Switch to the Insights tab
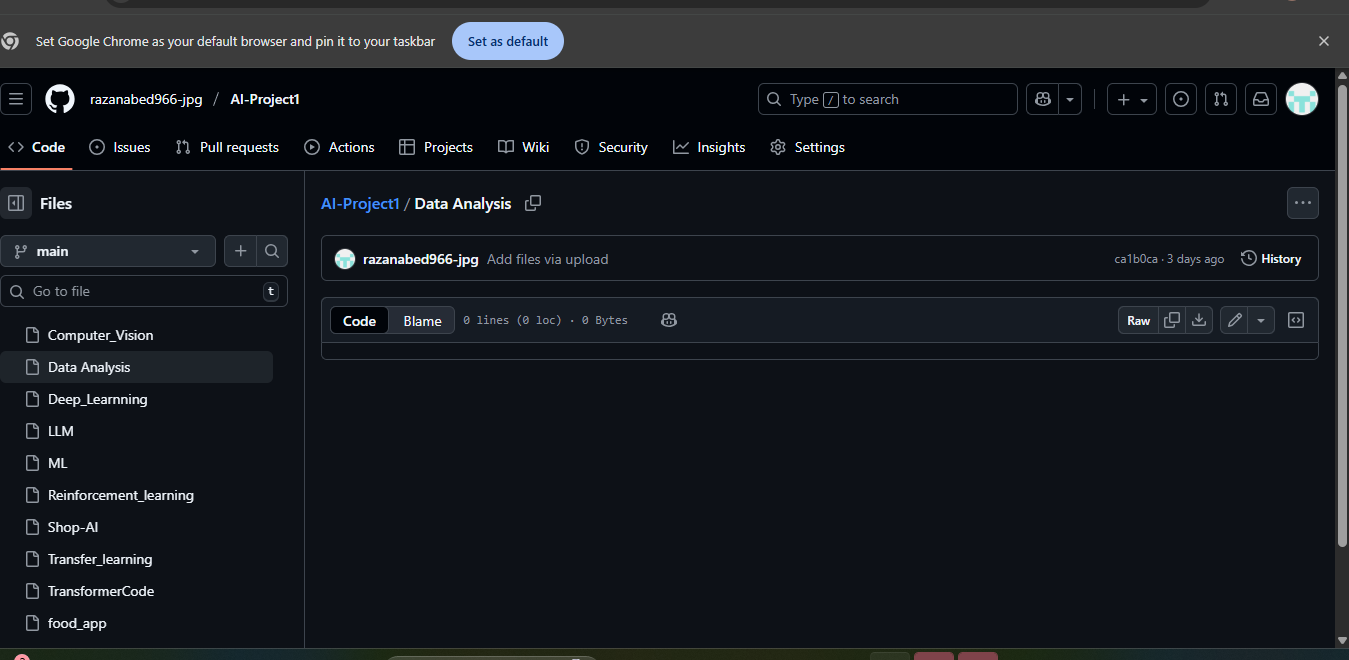The width and height of the screenshot is (1349, 660). 709,147
